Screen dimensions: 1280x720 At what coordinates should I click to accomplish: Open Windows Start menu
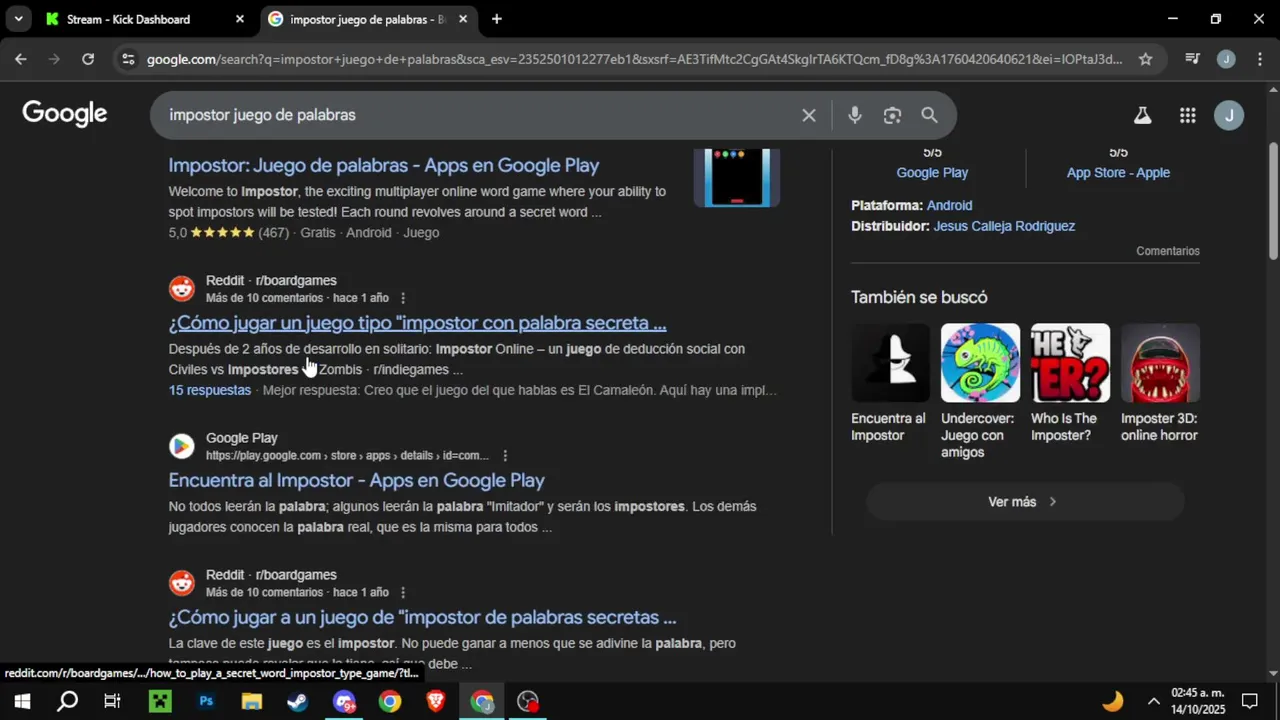point(21,701)
